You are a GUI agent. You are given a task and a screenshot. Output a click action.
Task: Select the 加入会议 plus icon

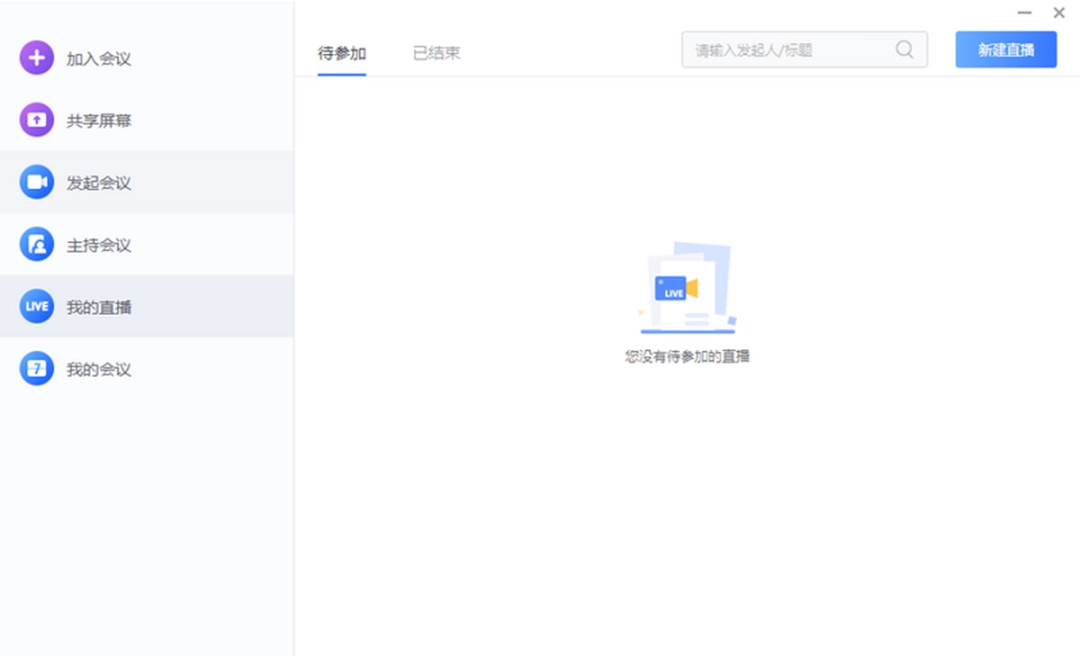coord(36,58)
